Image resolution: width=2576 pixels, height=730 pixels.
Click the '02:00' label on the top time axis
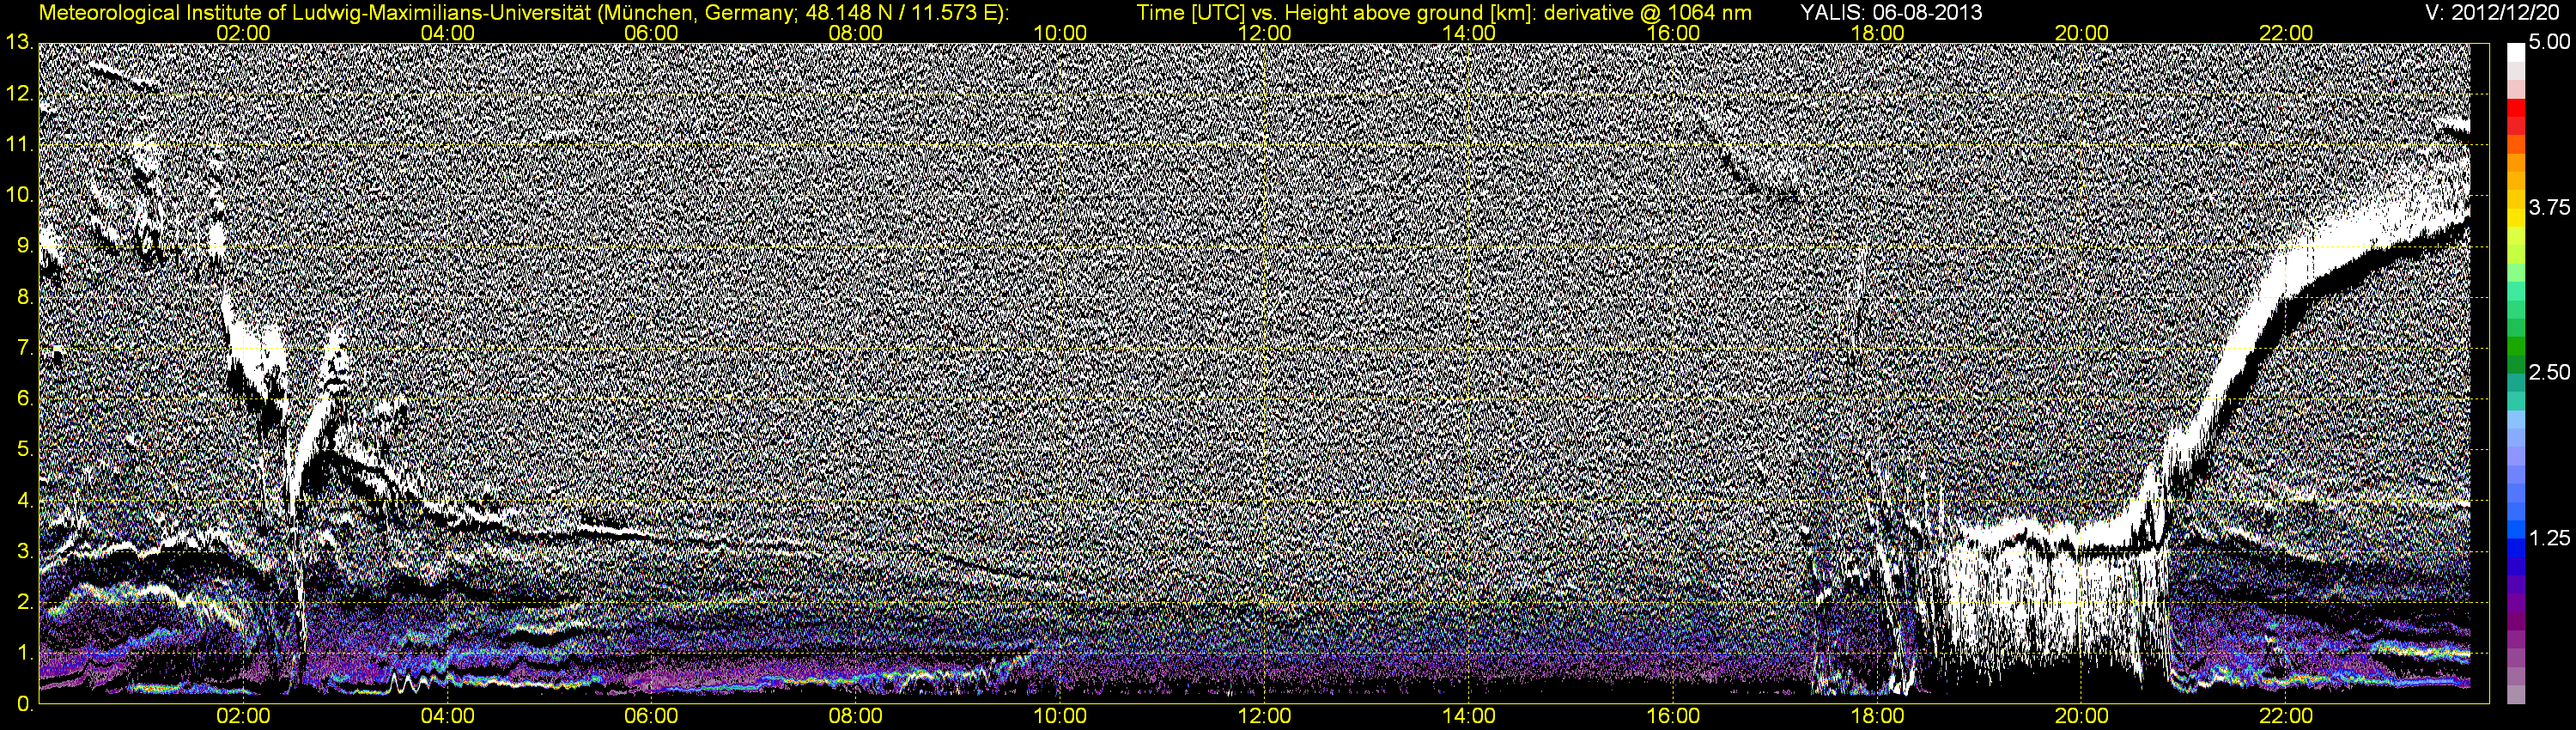(x=243, y=33)
